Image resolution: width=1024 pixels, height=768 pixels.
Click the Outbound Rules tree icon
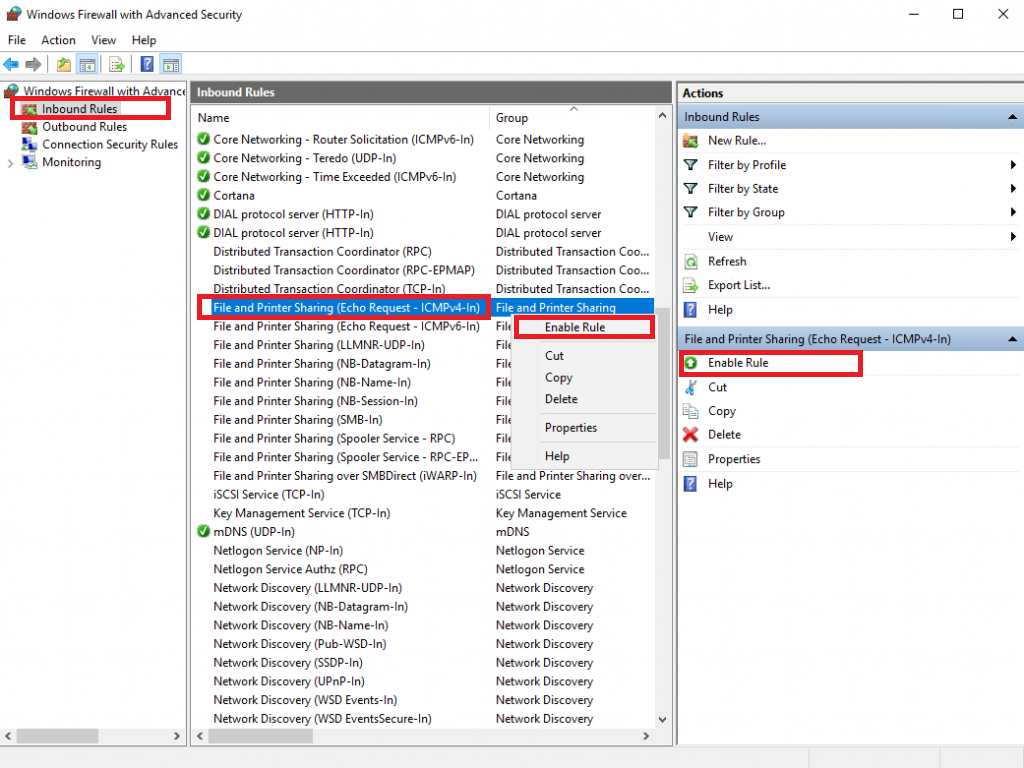(29, 127)
